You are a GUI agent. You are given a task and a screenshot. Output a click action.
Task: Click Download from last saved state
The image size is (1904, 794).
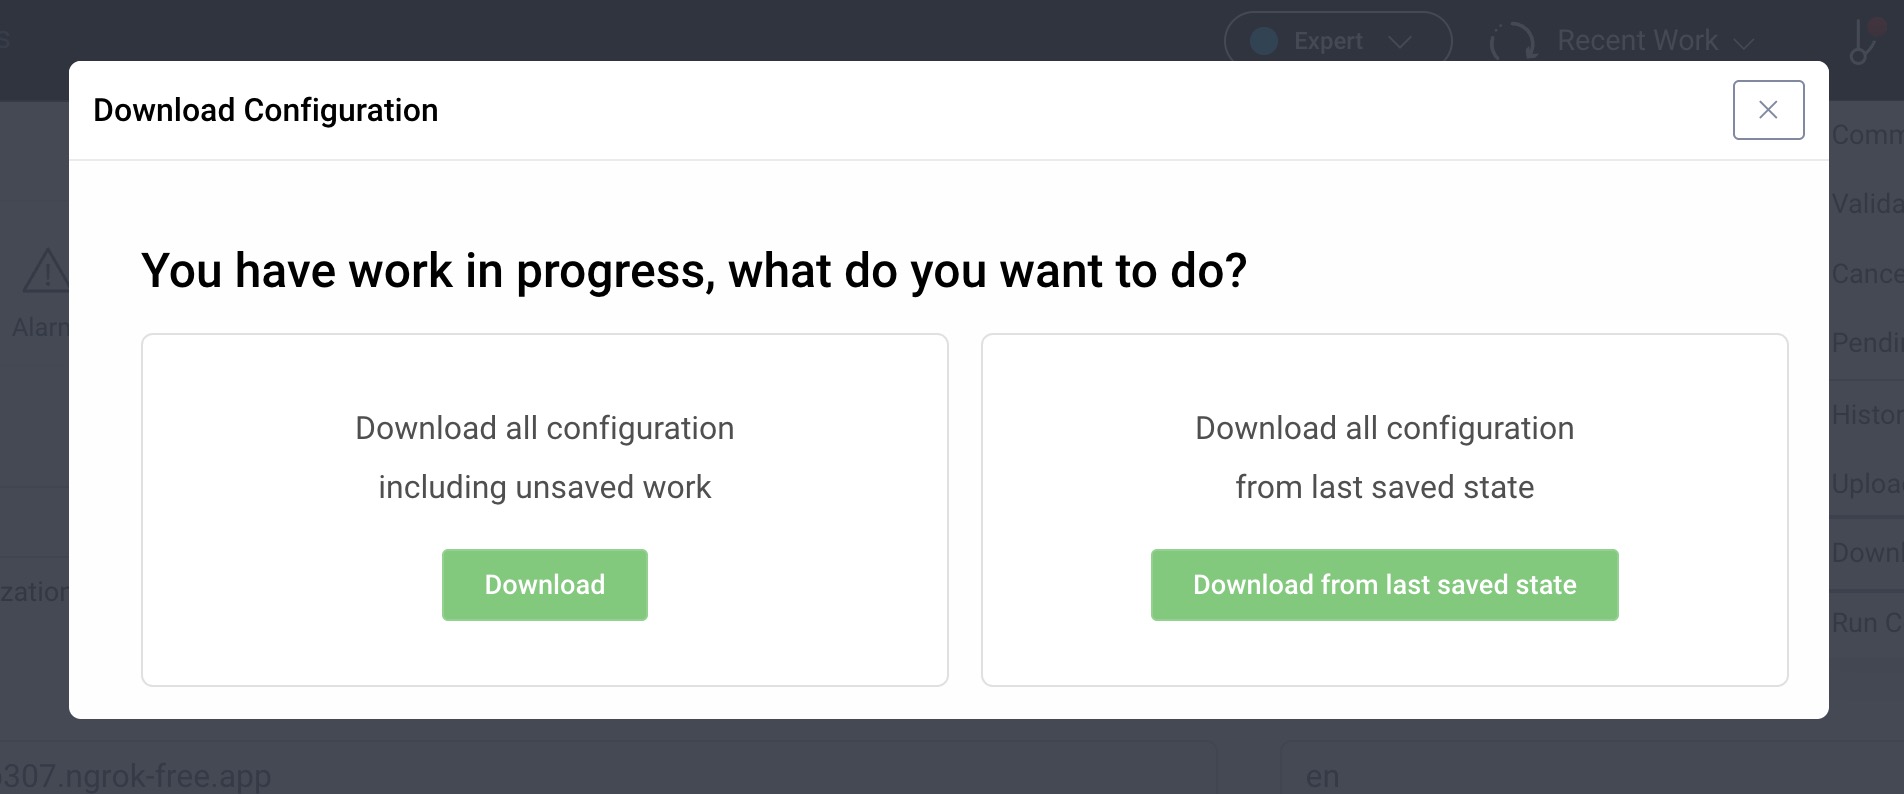1384,584
